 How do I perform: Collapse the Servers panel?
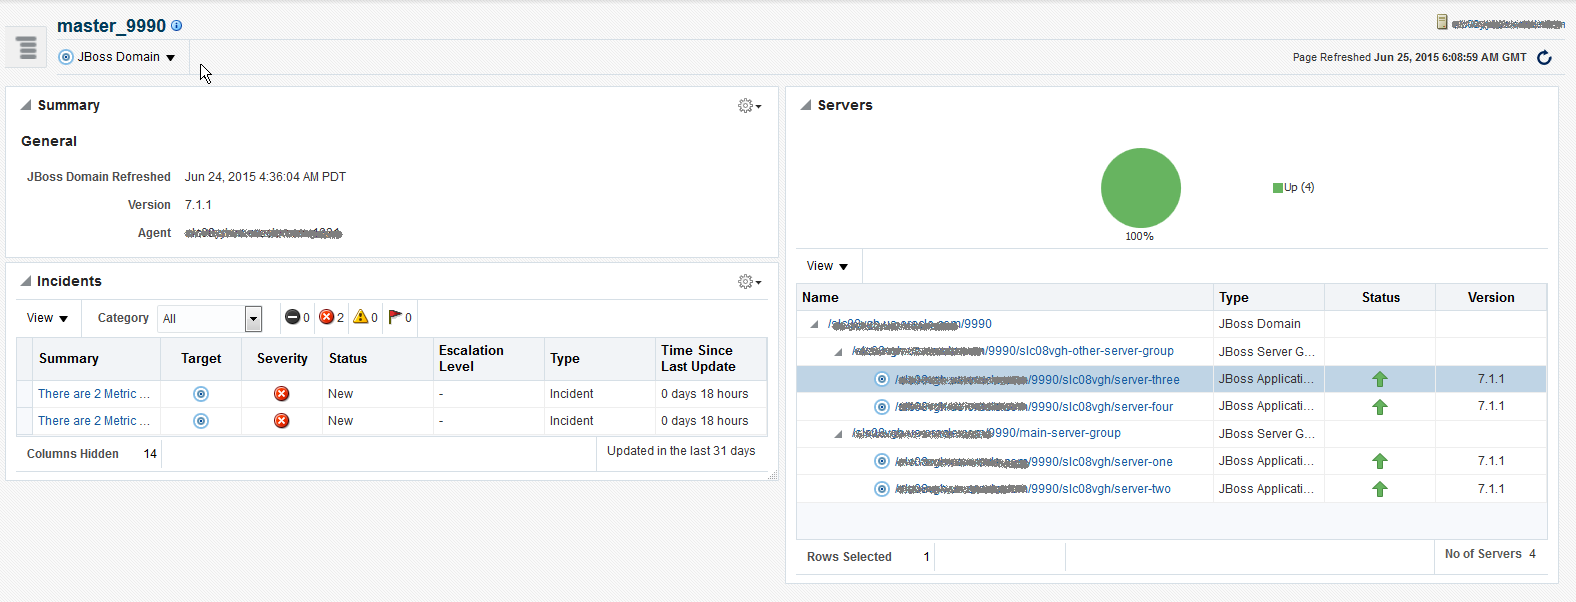(x=805, y=105)
